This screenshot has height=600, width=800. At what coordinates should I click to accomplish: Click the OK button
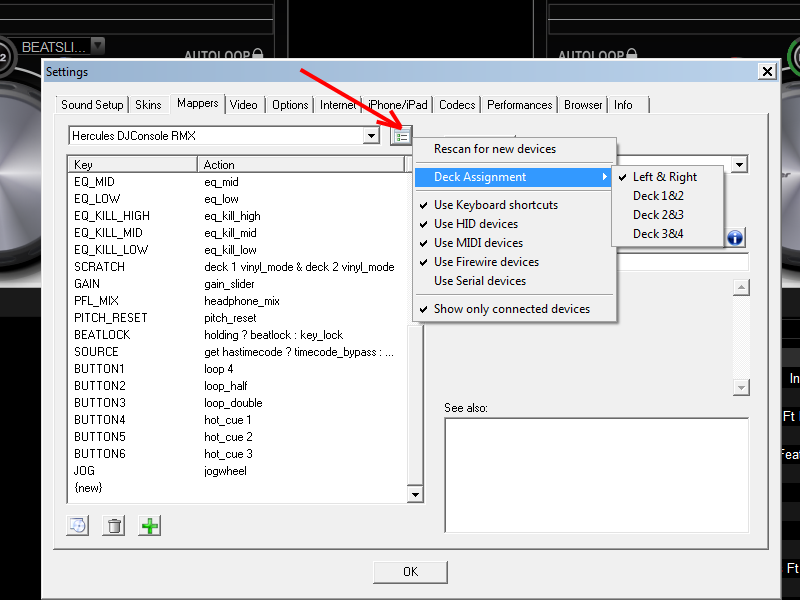pos(410,572)
